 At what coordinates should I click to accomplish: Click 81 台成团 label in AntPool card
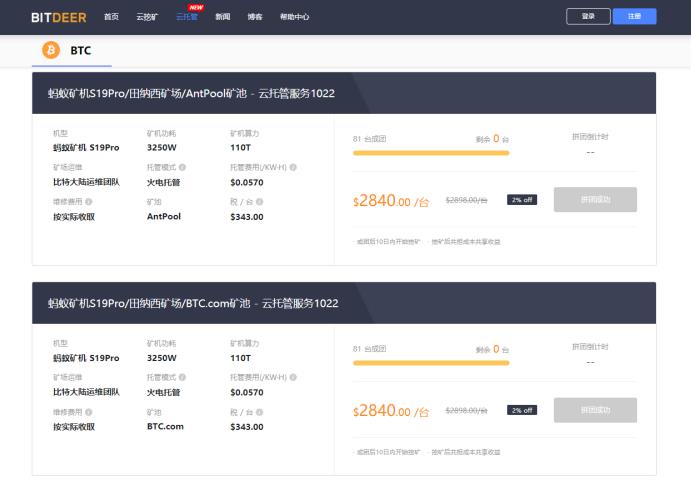[369, 139]
